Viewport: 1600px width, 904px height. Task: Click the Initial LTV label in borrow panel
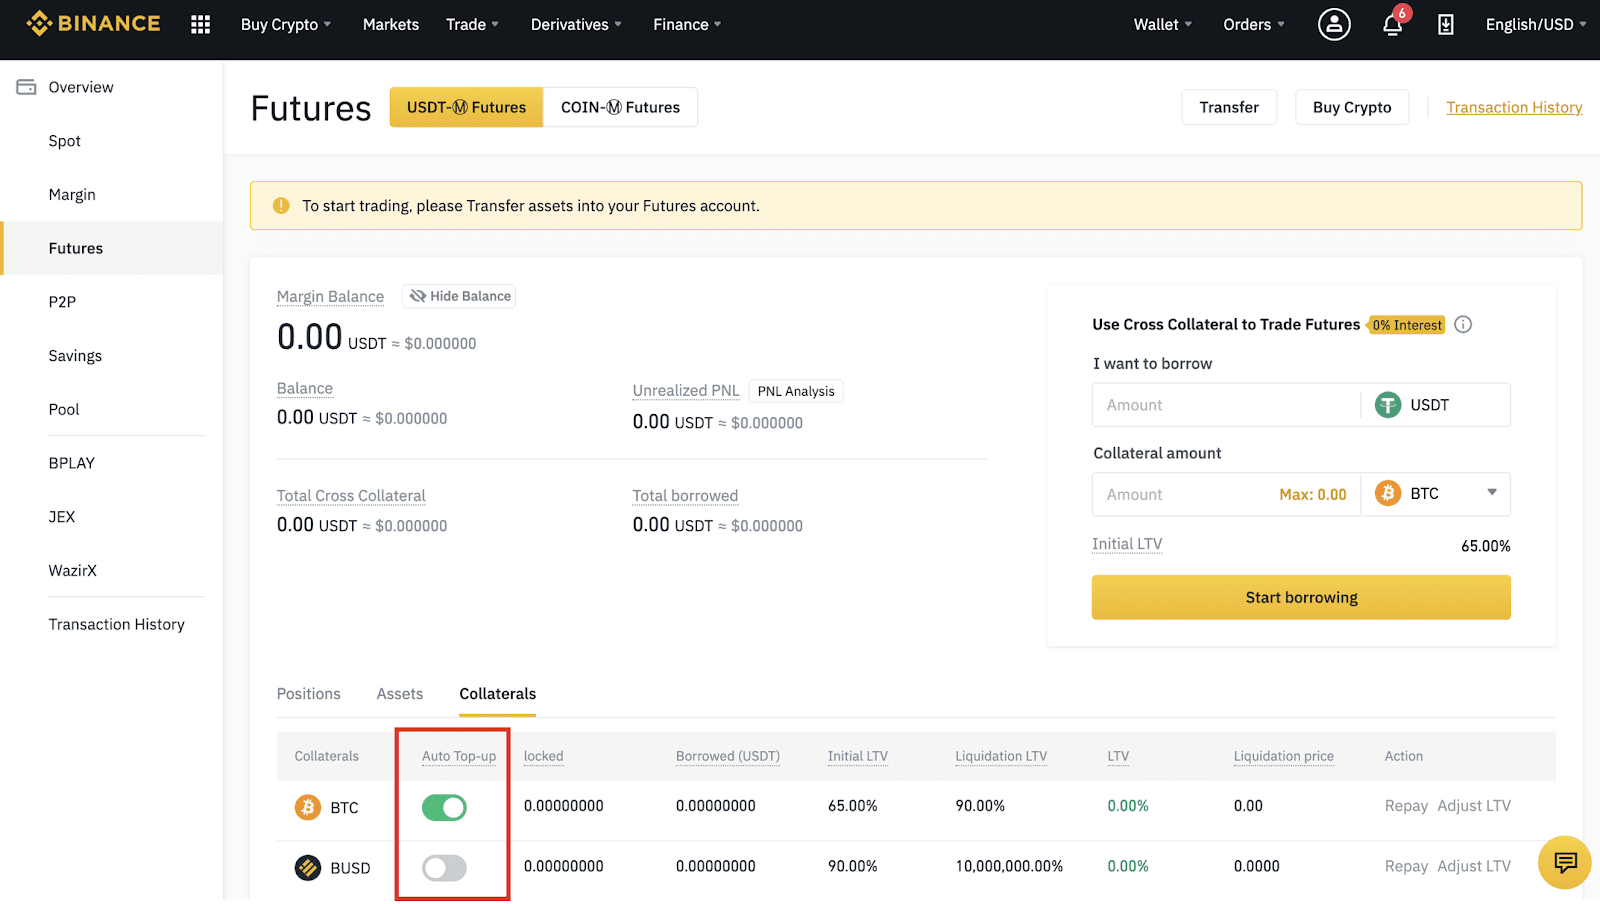1127,544
